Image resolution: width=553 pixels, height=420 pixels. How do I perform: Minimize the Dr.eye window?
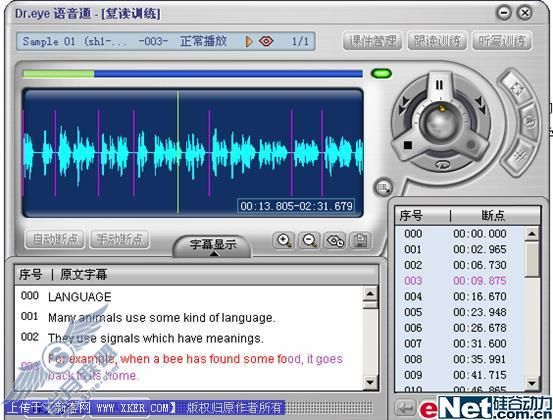coord(504,13)
